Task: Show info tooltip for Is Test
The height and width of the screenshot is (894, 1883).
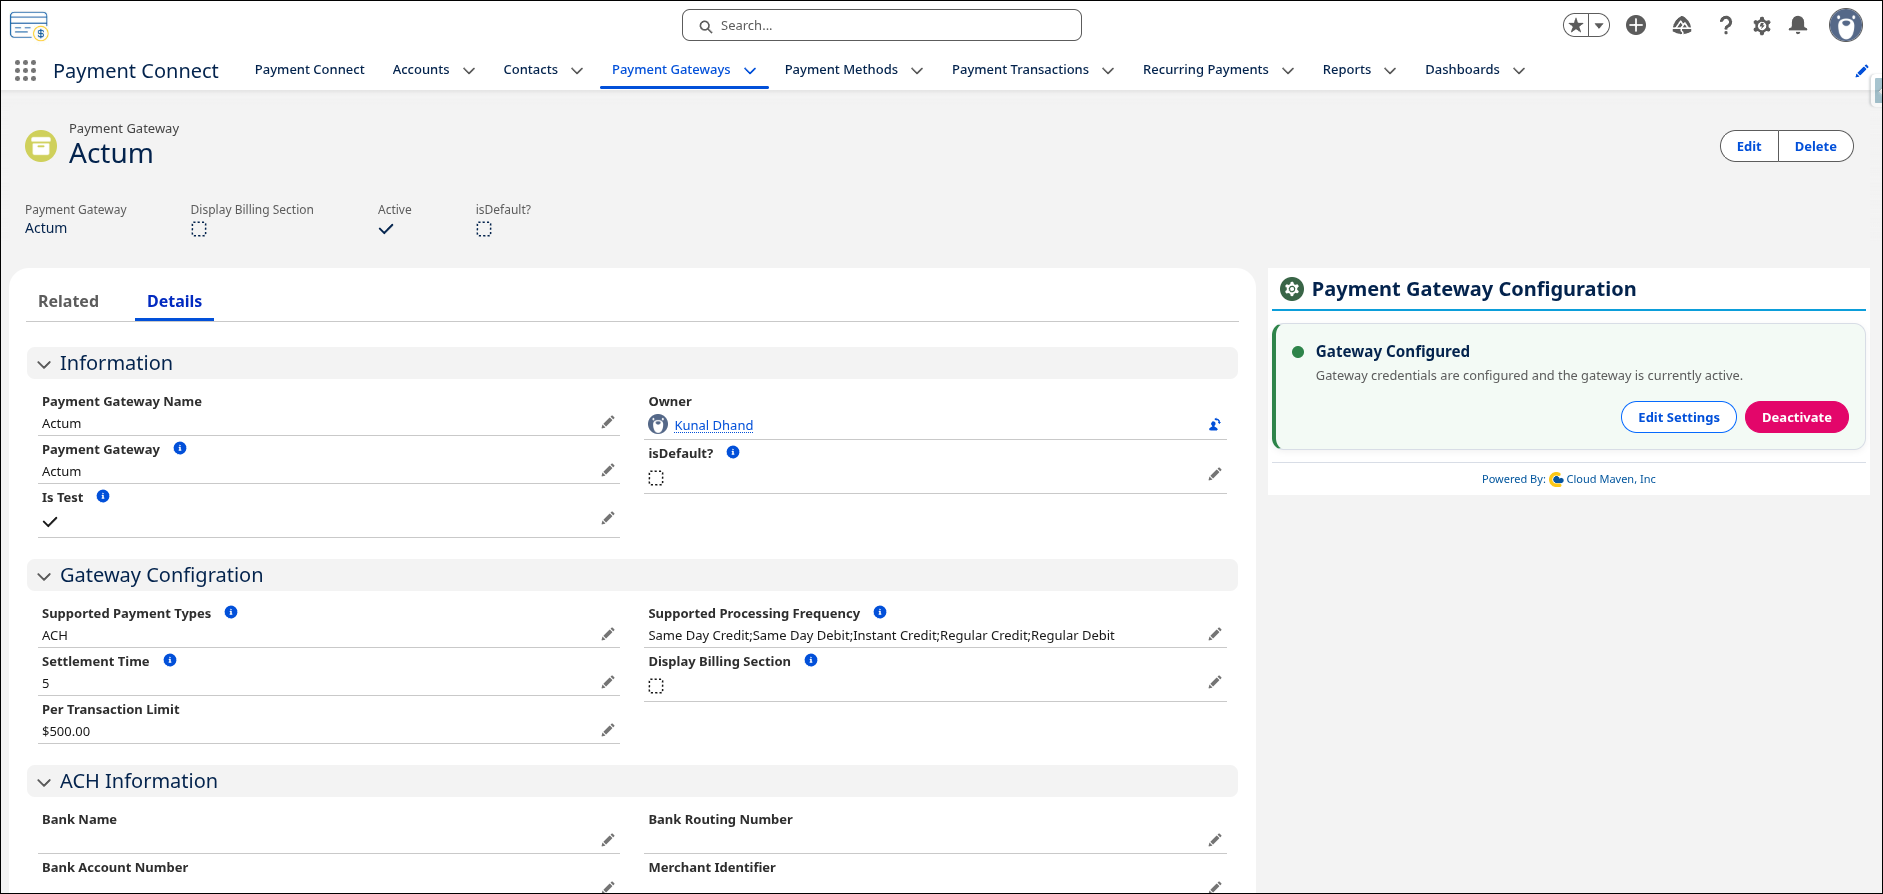Action: 103,496
